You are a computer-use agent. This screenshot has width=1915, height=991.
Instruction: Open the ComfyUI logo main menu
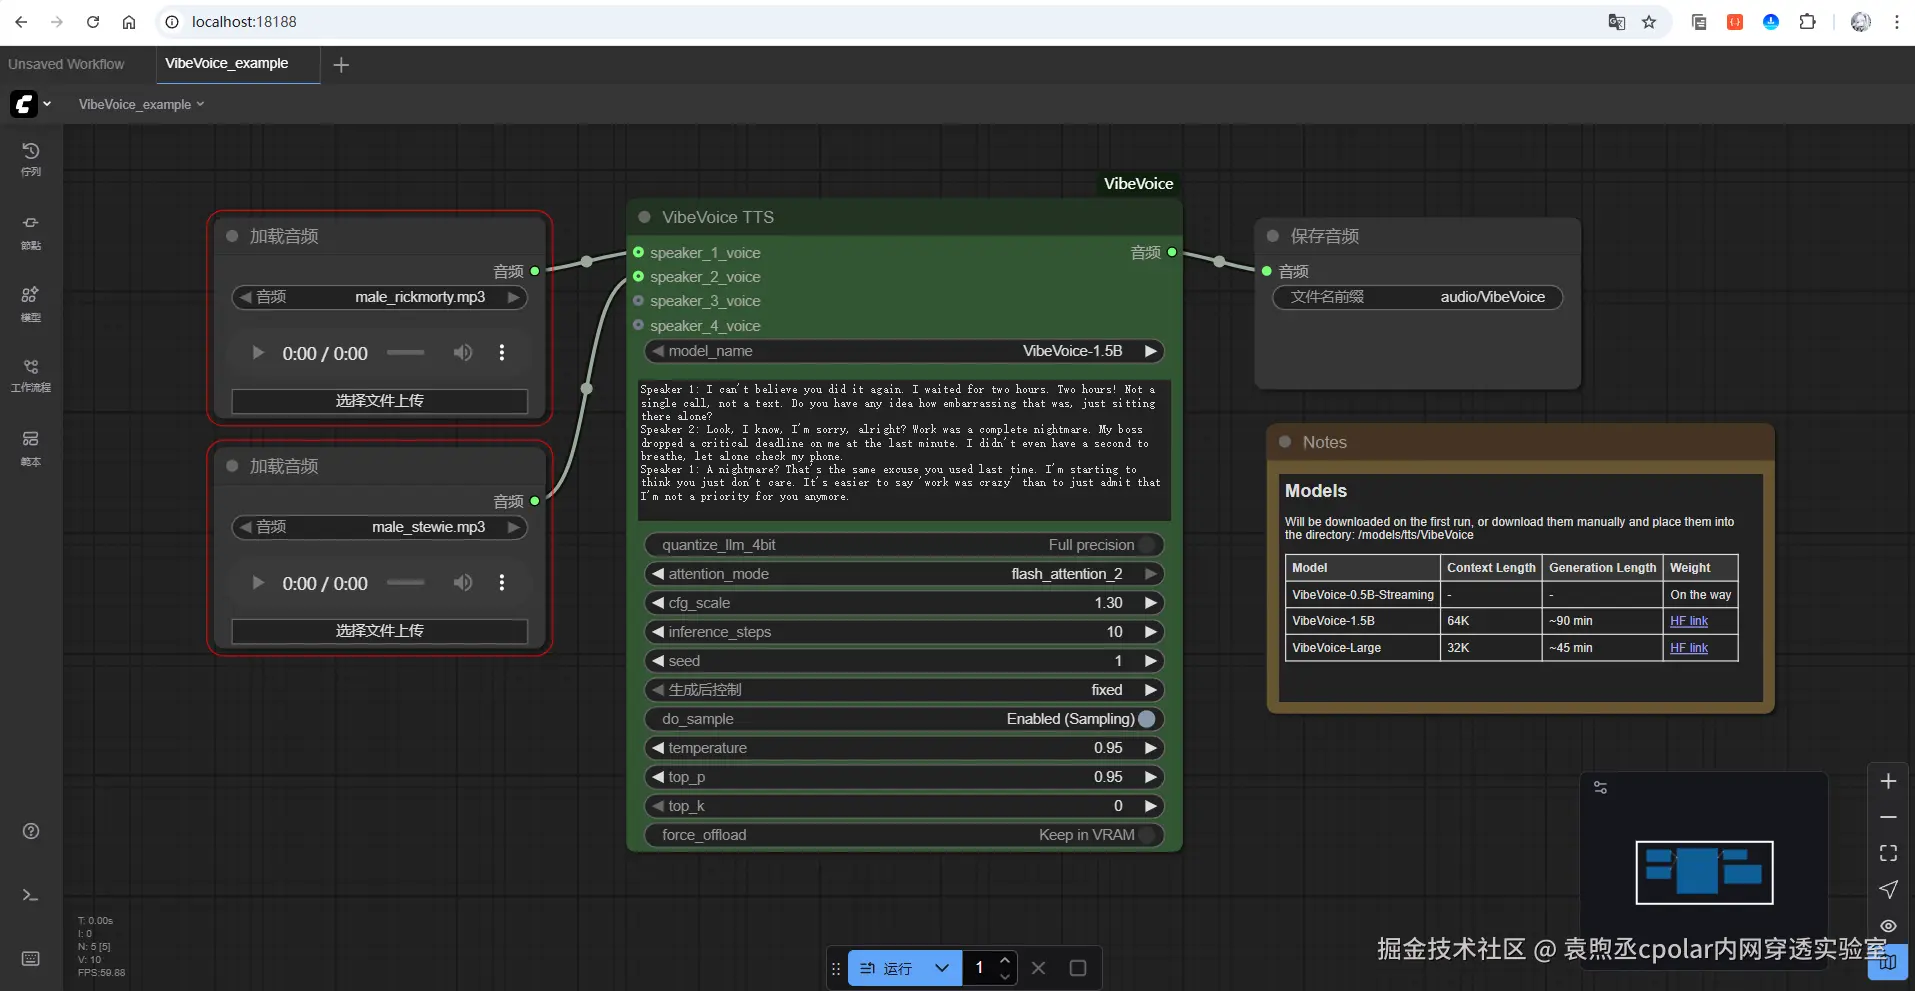30,104
